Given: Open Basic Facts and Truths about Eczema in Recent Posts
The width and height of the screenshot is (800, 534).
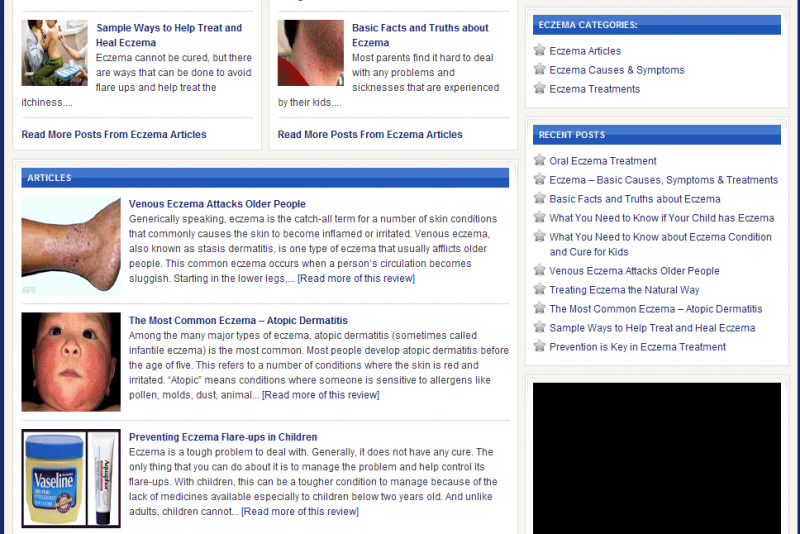Looking at the screenshot, I should (635, 199).
